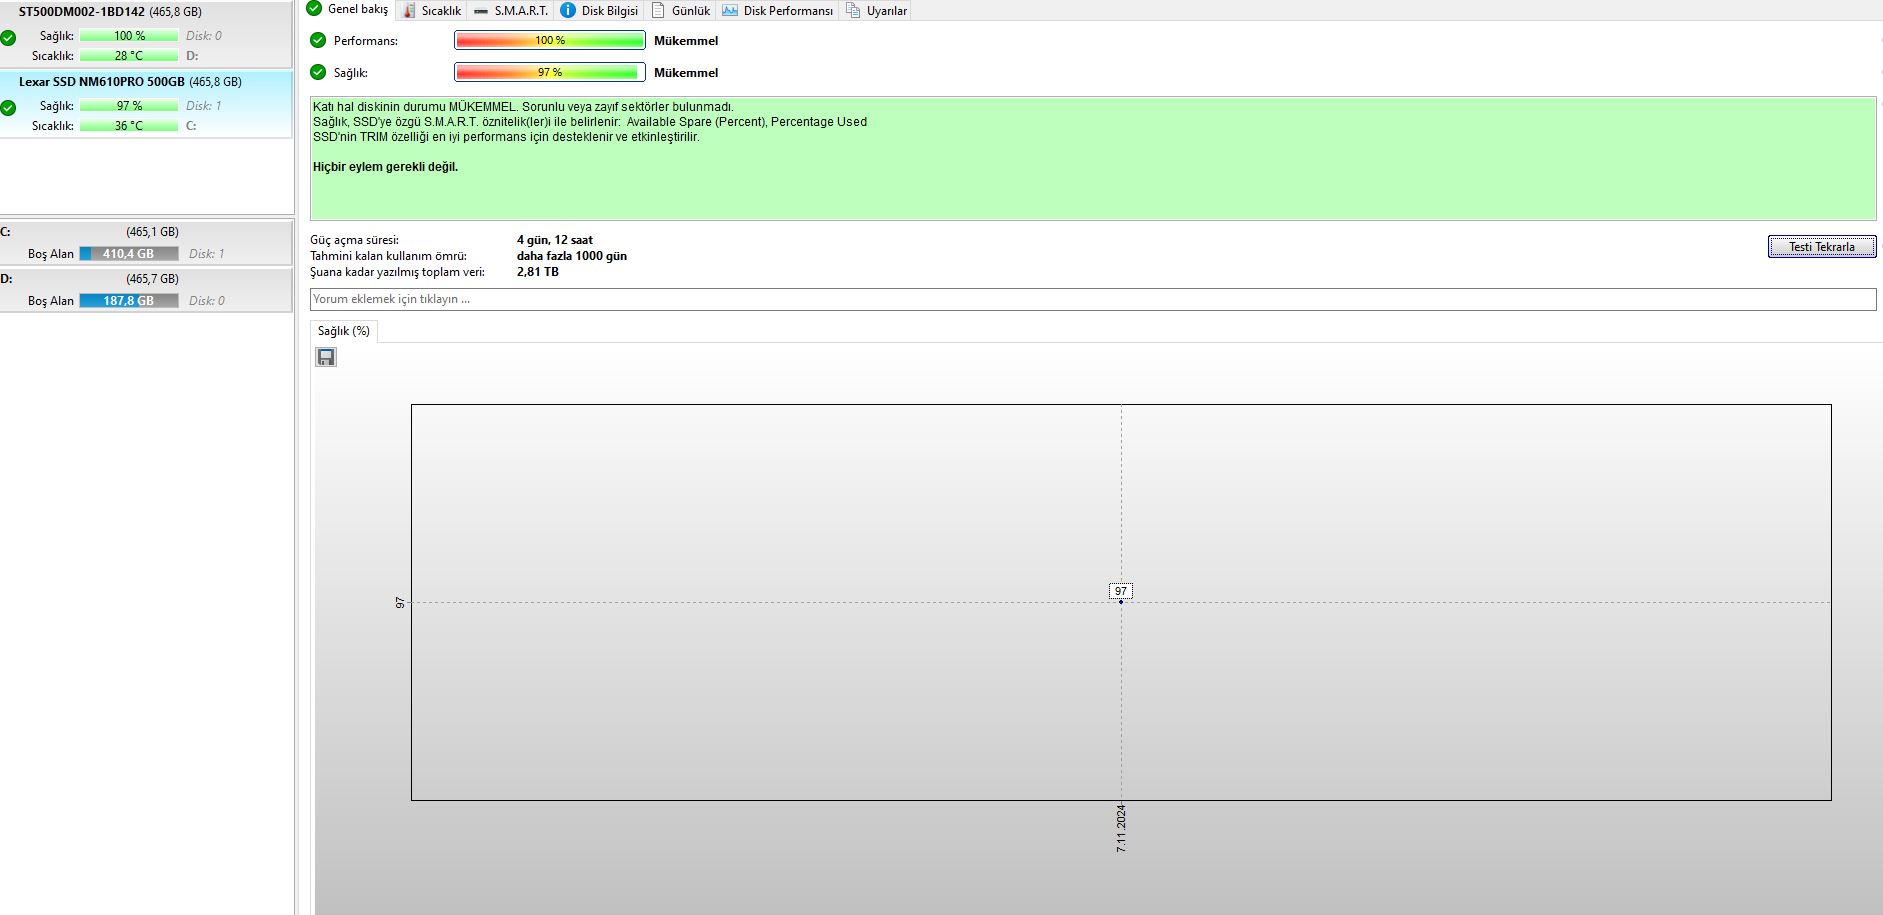Switch to the Disk Performansı tab
Viewport: 1883px width, 915px height.
[x=777, y=11]
